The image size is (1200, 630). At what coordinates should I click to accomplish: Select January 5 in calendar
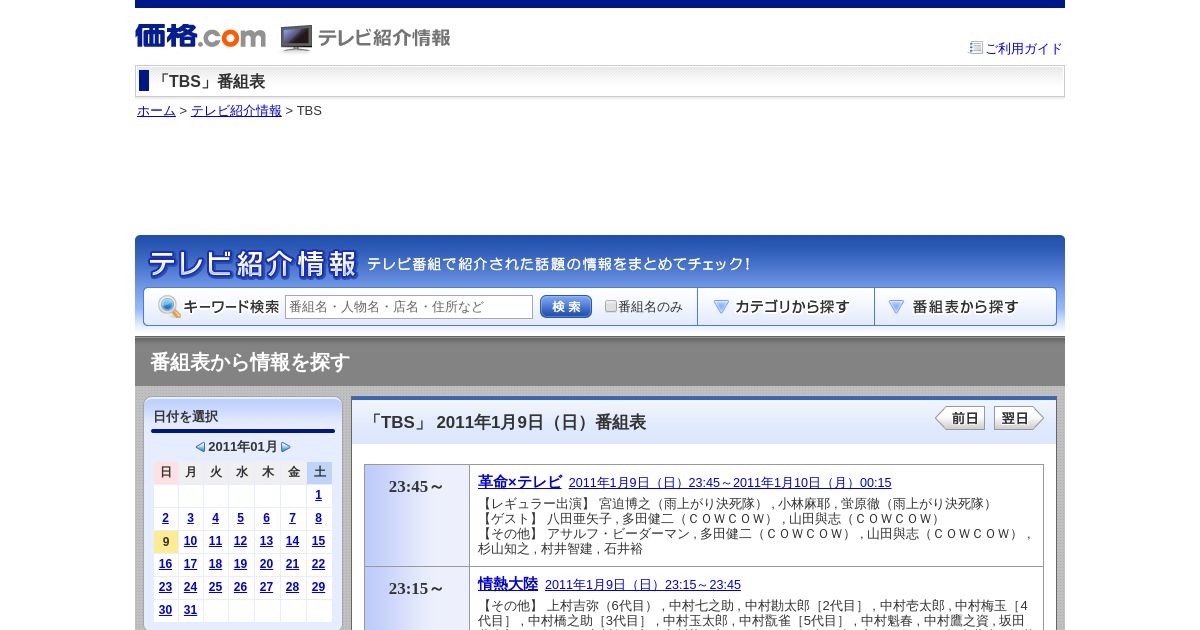click(x=241, y=518)
